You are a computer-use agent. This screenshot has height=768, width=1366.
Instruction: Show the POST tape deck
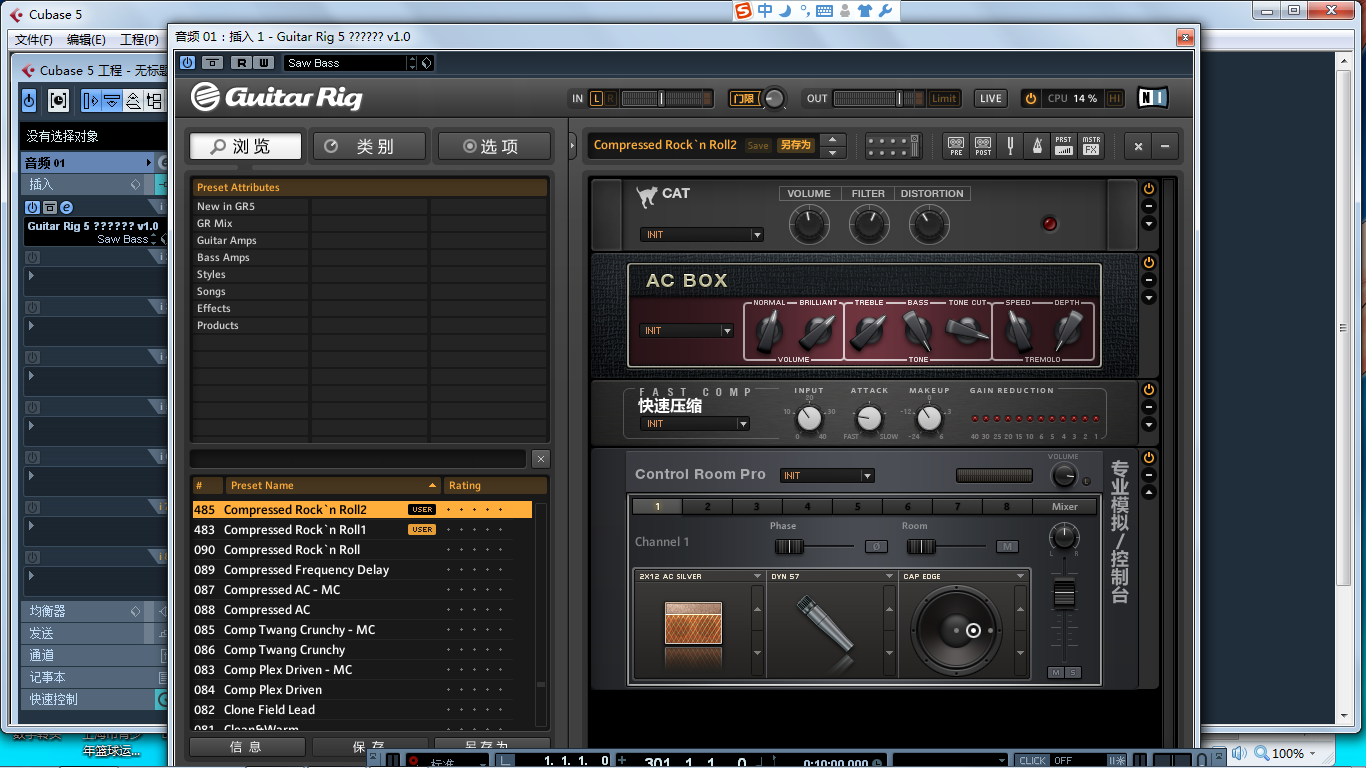pyautogui.click(x=983, y=146)
